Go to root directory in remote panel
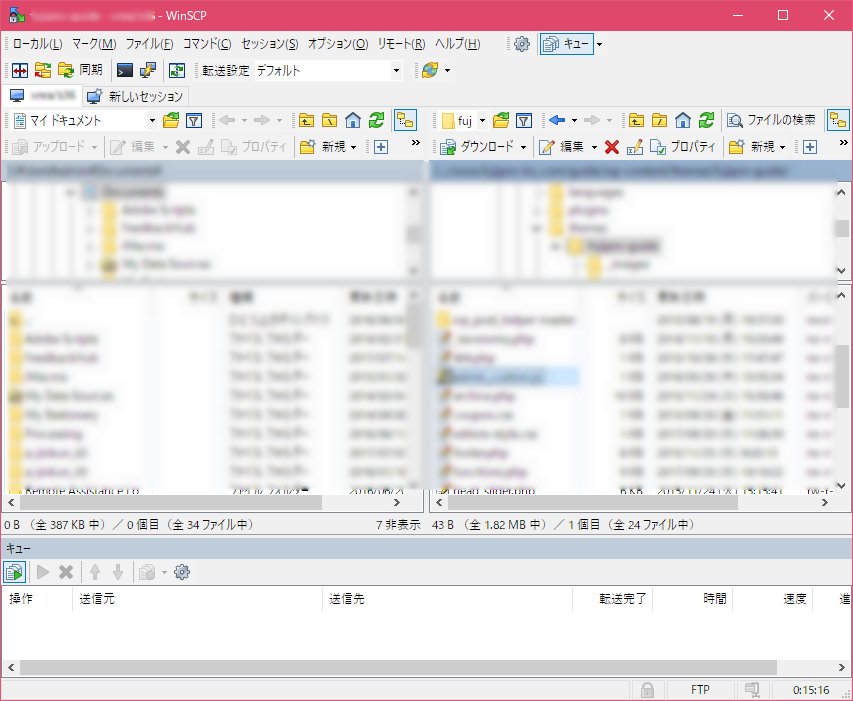This screenshot has width=853, height=701. point(659,120)
